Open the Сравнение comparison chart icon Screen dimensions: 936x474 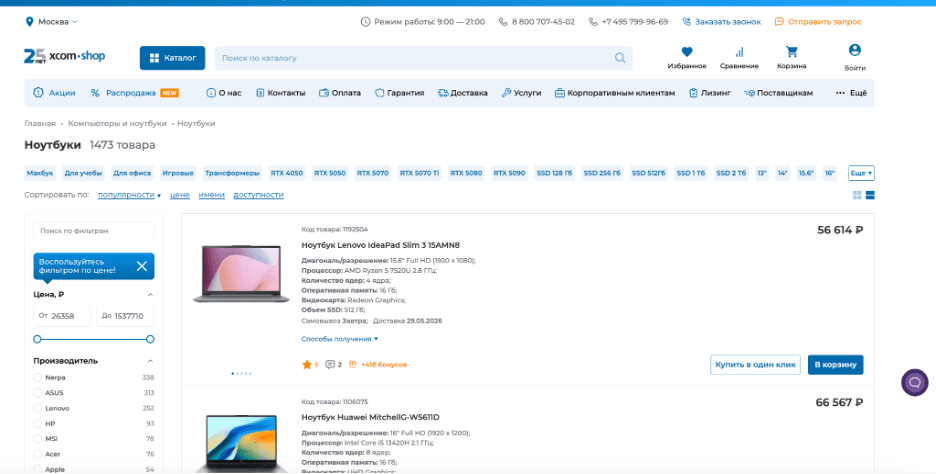click(739, 52)
